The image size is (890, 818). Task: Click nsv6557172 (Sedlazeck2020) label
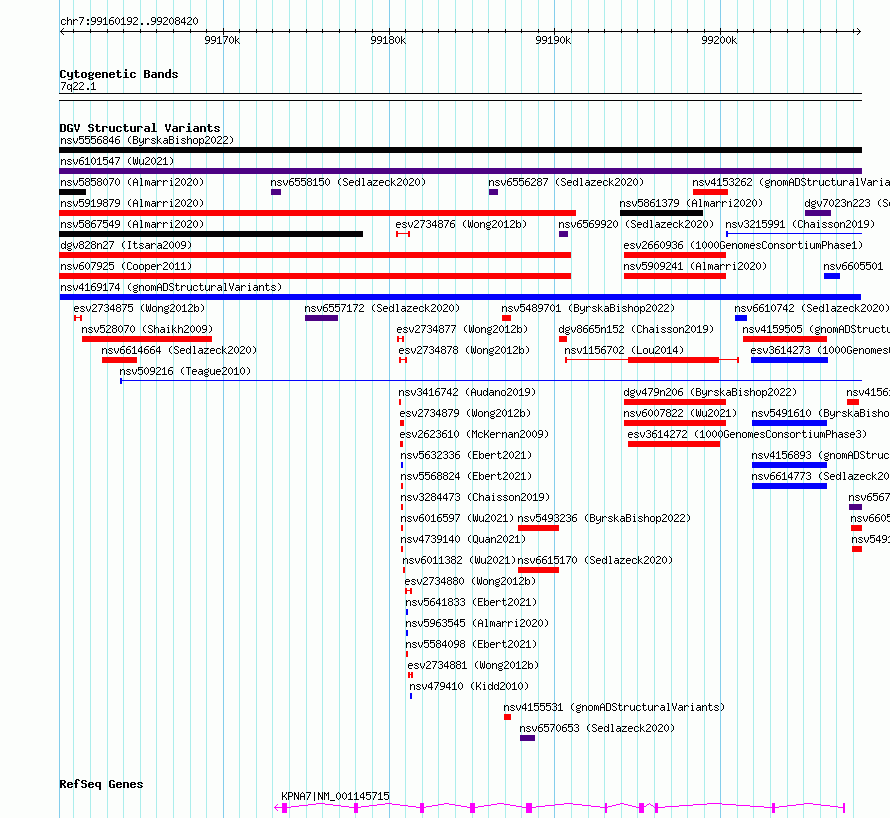tap(382, 308)
